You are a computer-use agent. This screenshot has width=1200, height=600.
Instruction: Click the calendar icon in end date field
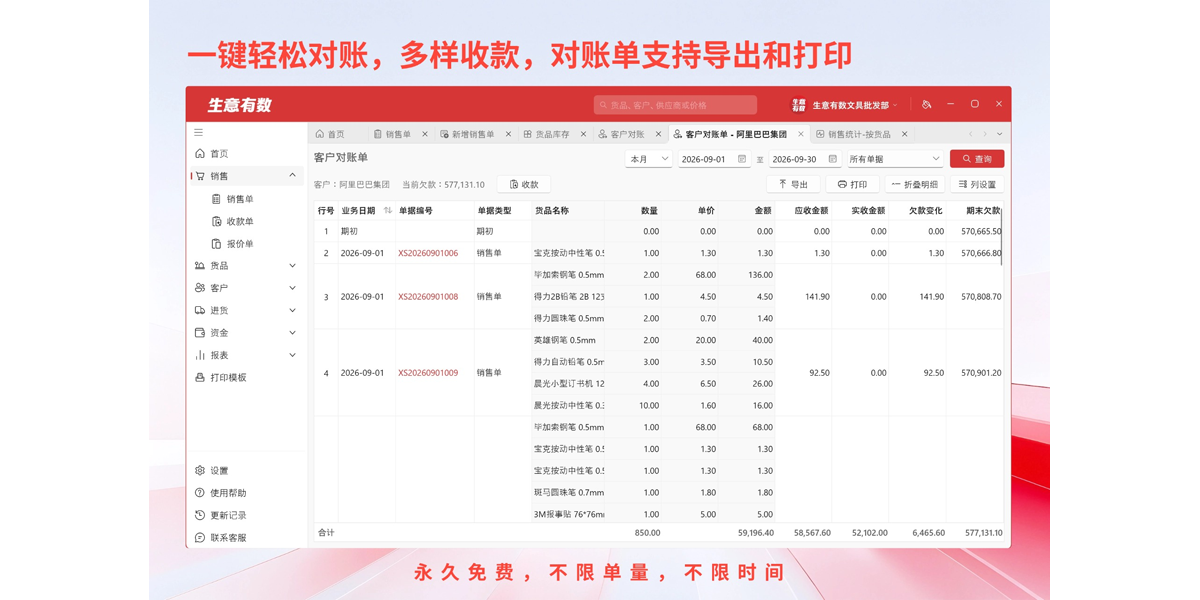[x=832, y=159]
